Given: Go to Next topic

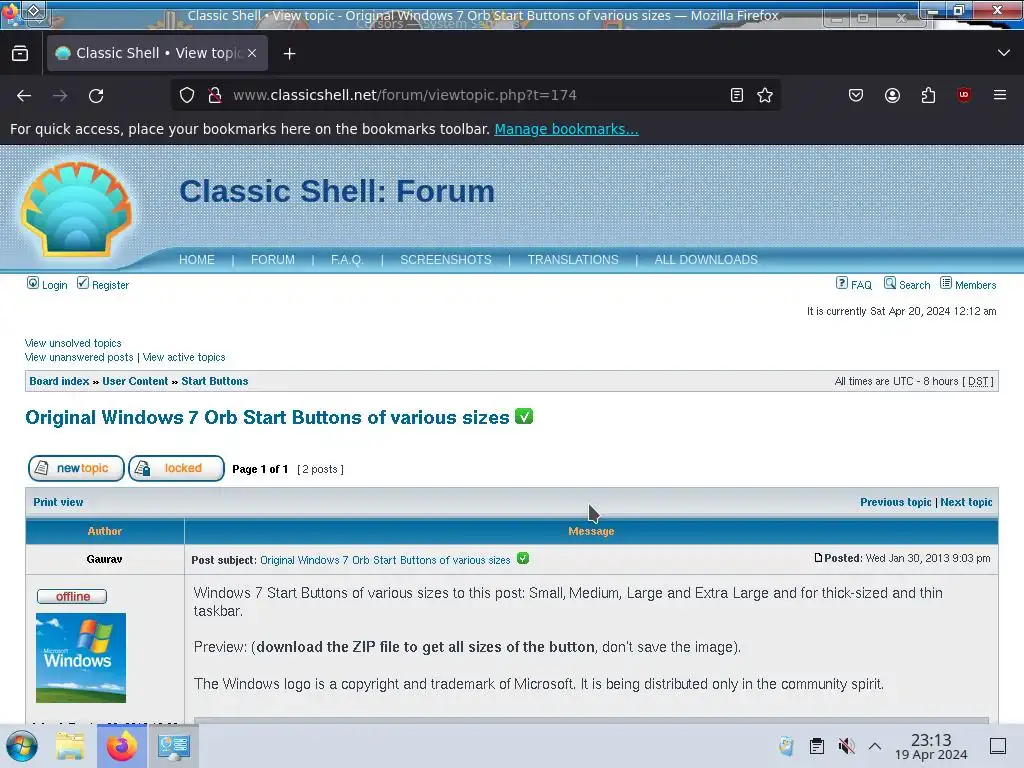Looking at the screenshot, I should coord(966,502).
